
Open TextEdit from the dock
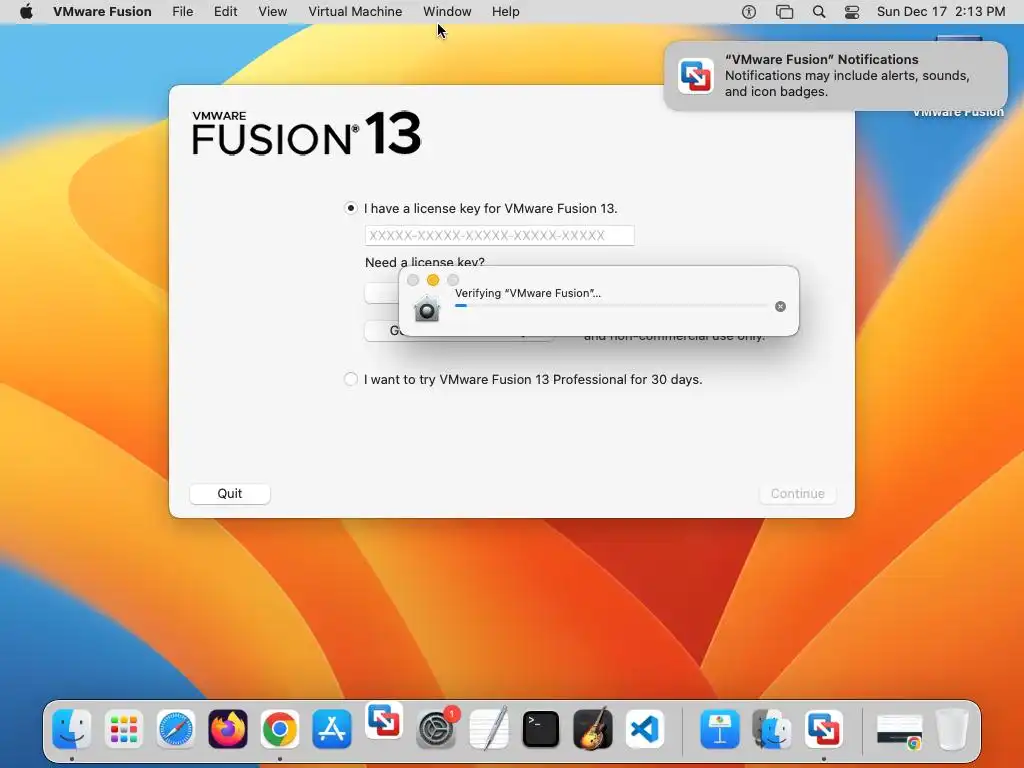[488, 729]
